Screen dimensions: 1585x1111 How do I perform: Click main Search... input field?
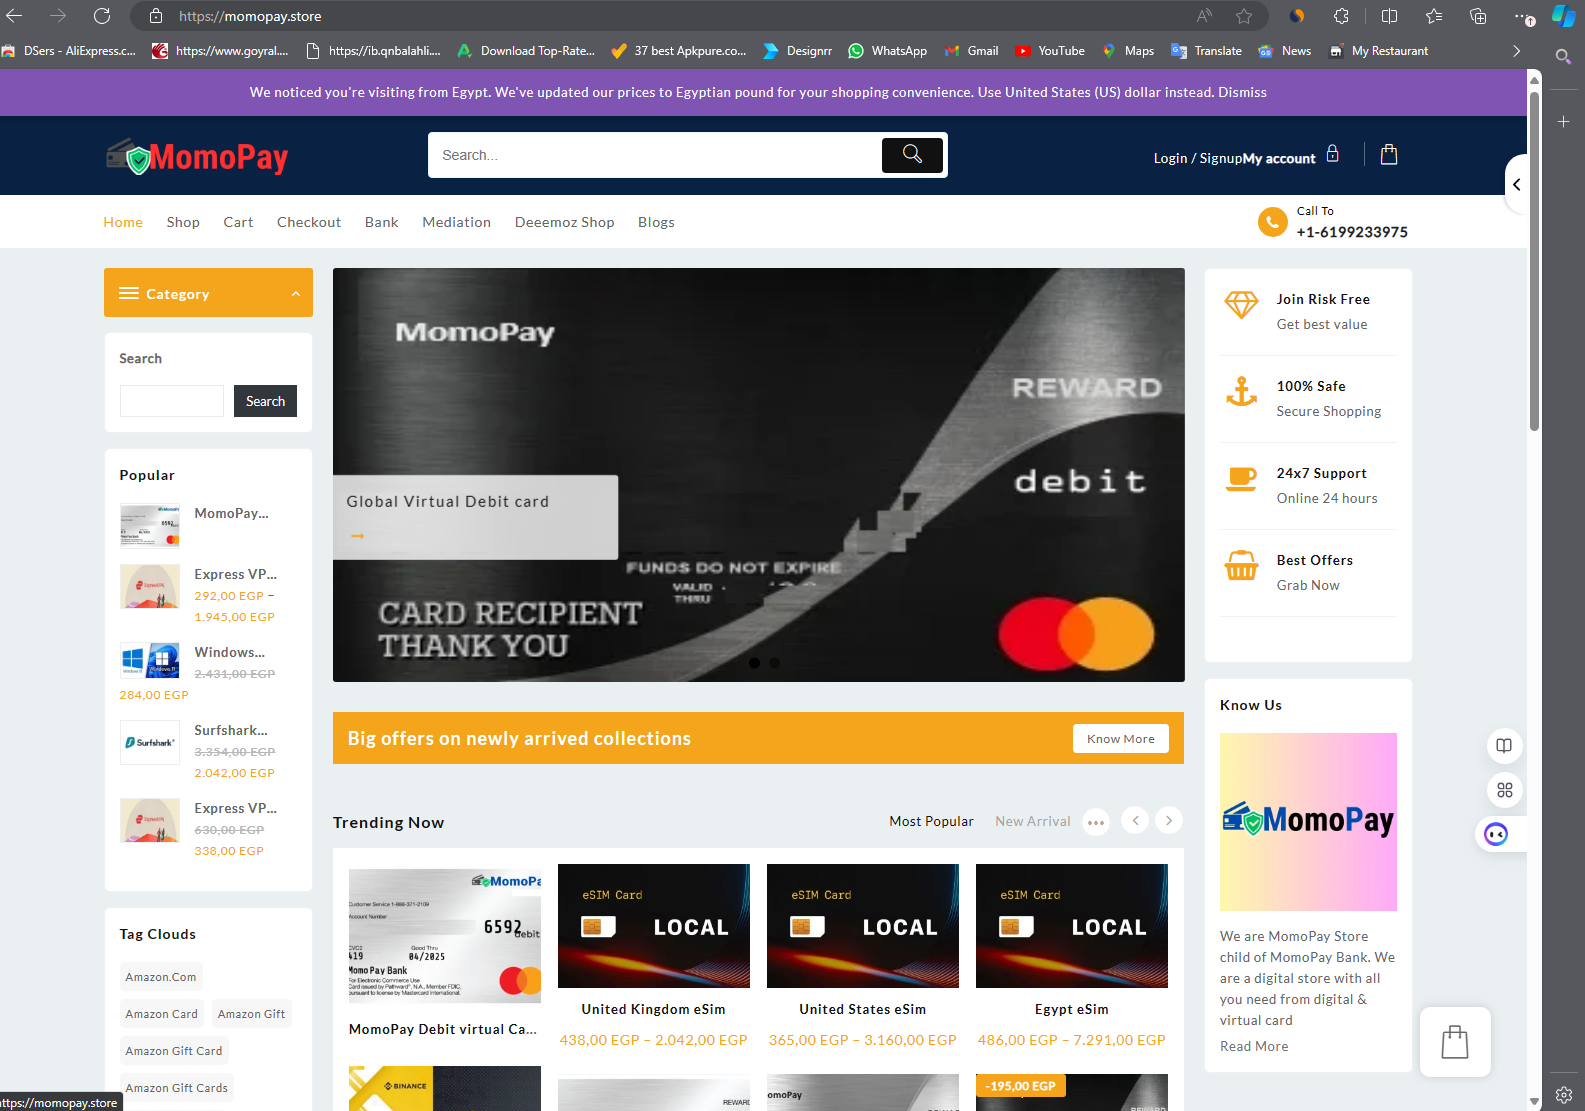(655, 155)
